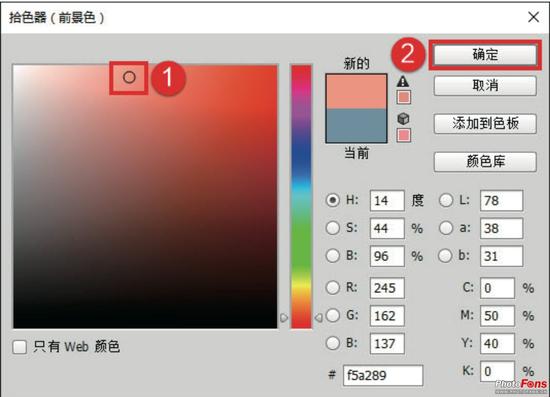Click the hex field showing f5a289
Image resolution: width=550 pixels, height=397 pixels.
(383, 375)
